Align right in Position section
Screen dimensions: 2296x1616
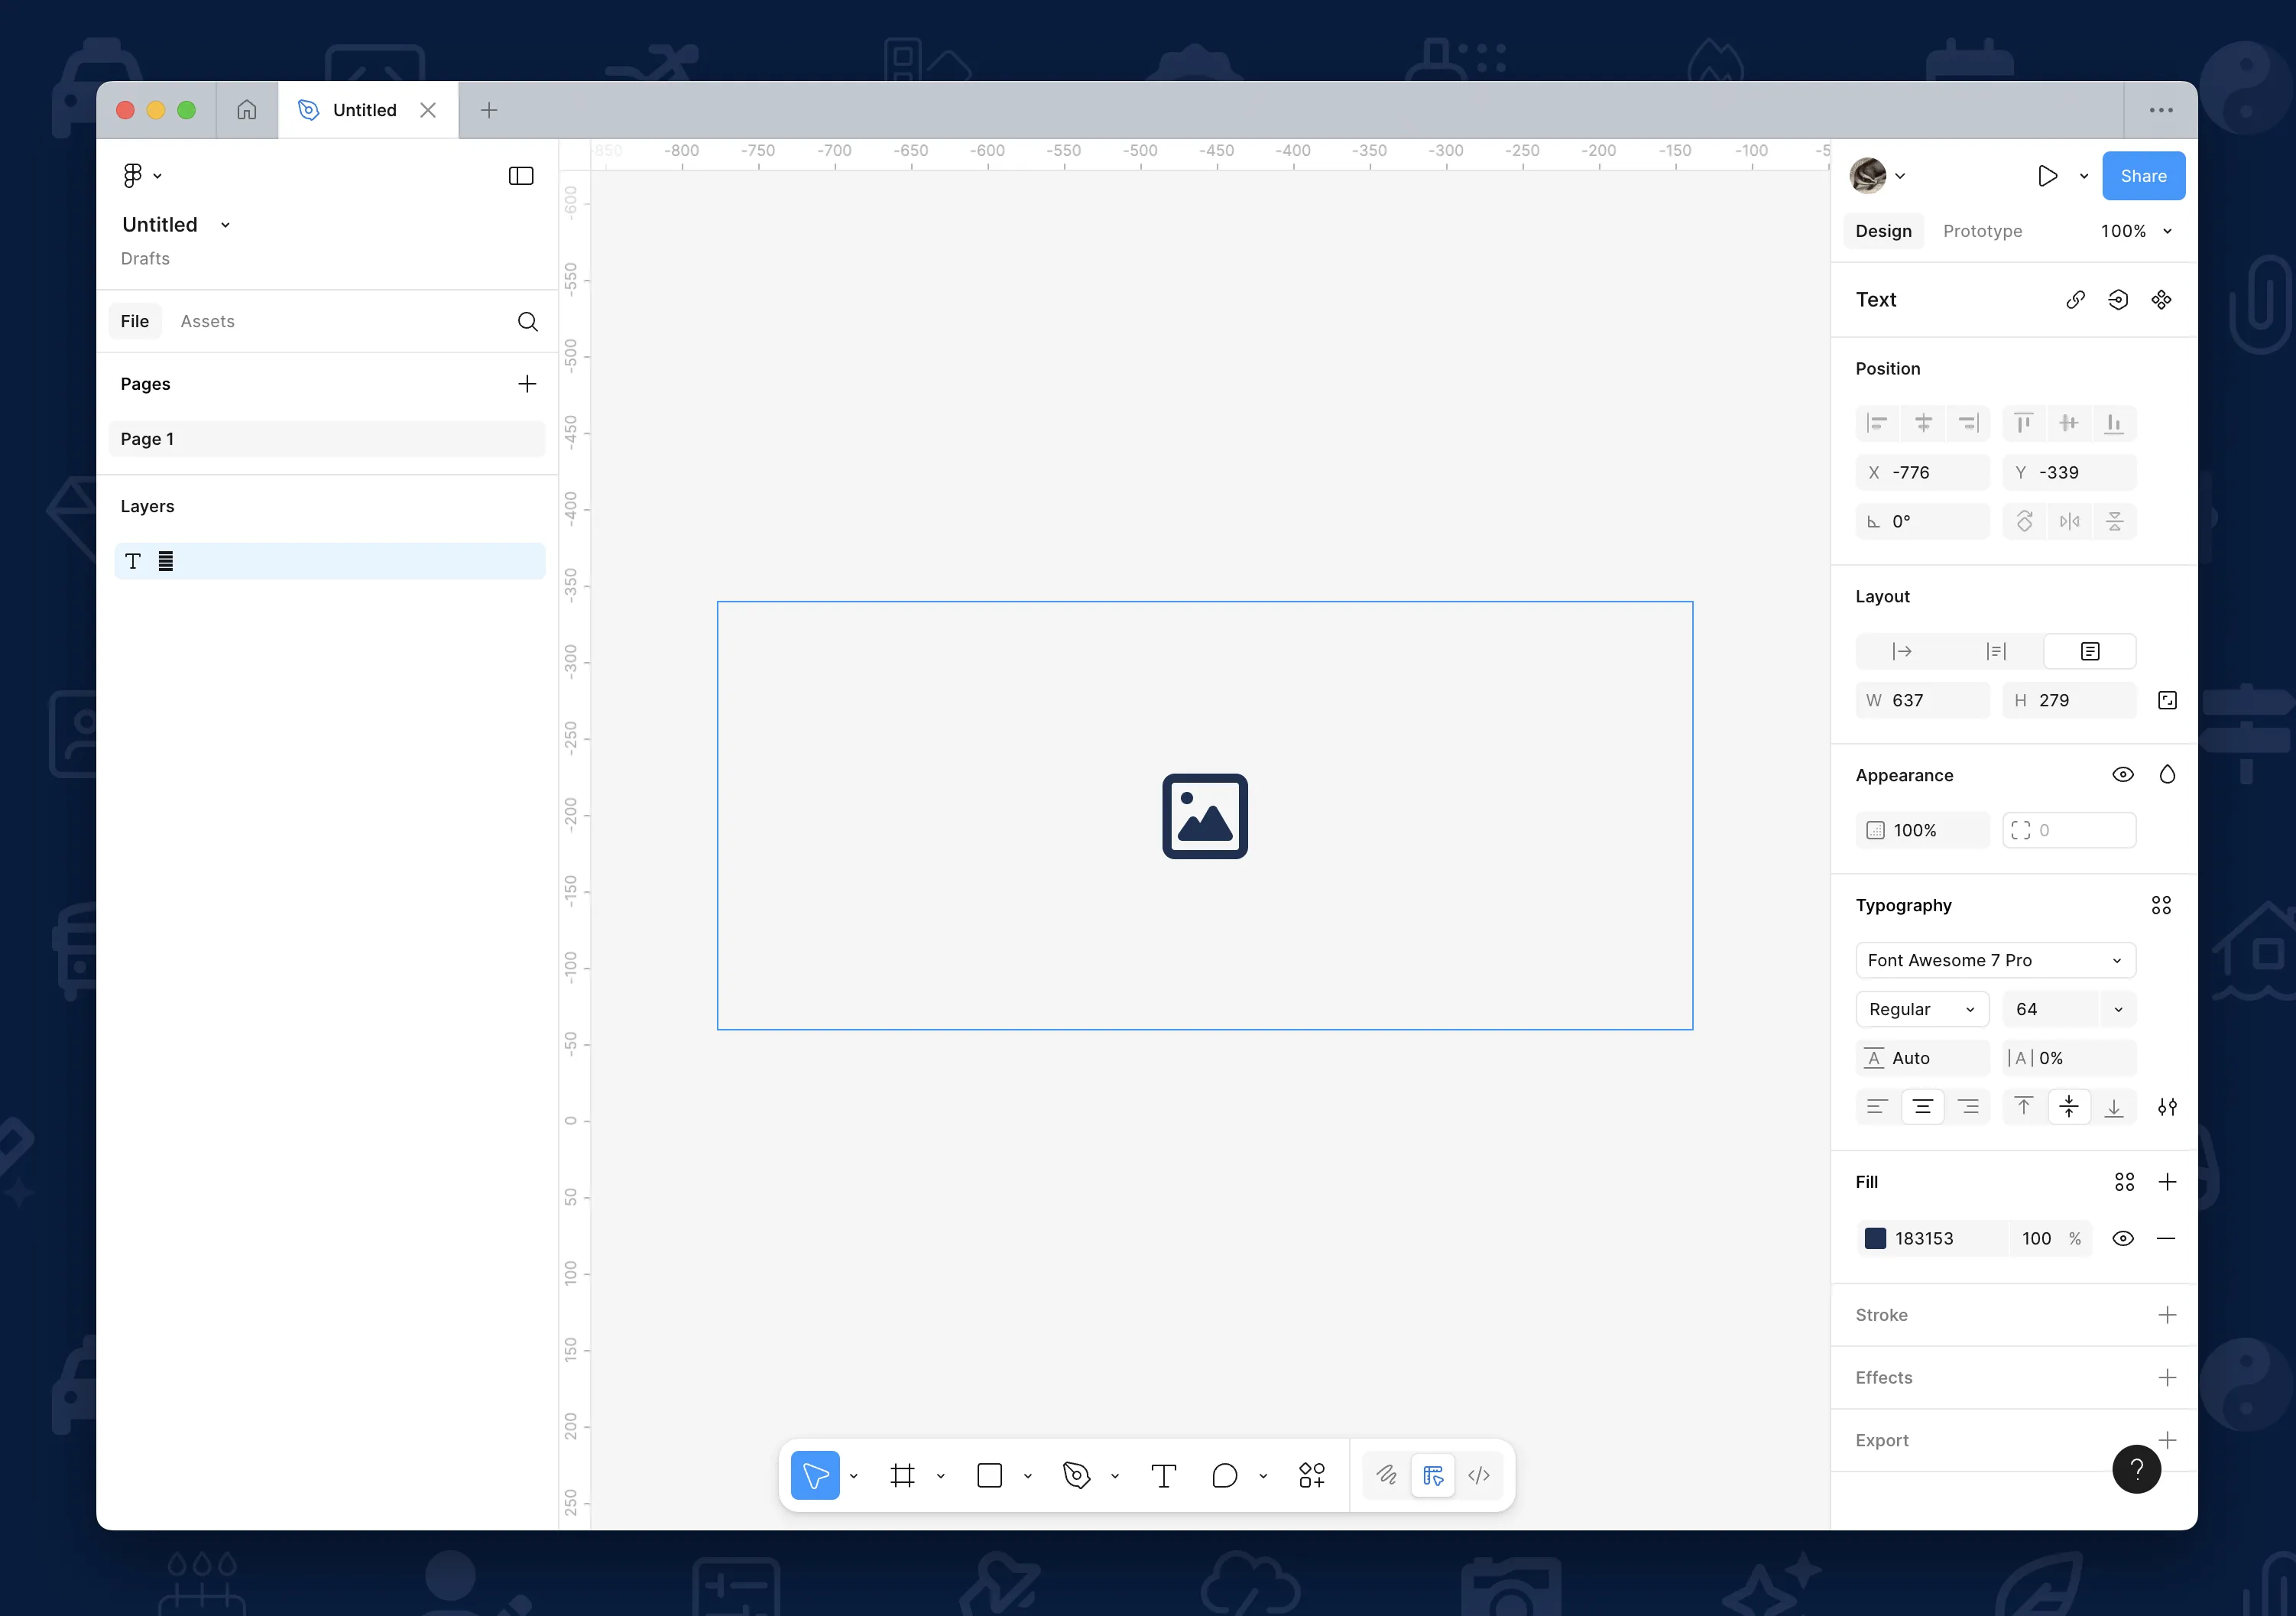point(1968,423)
